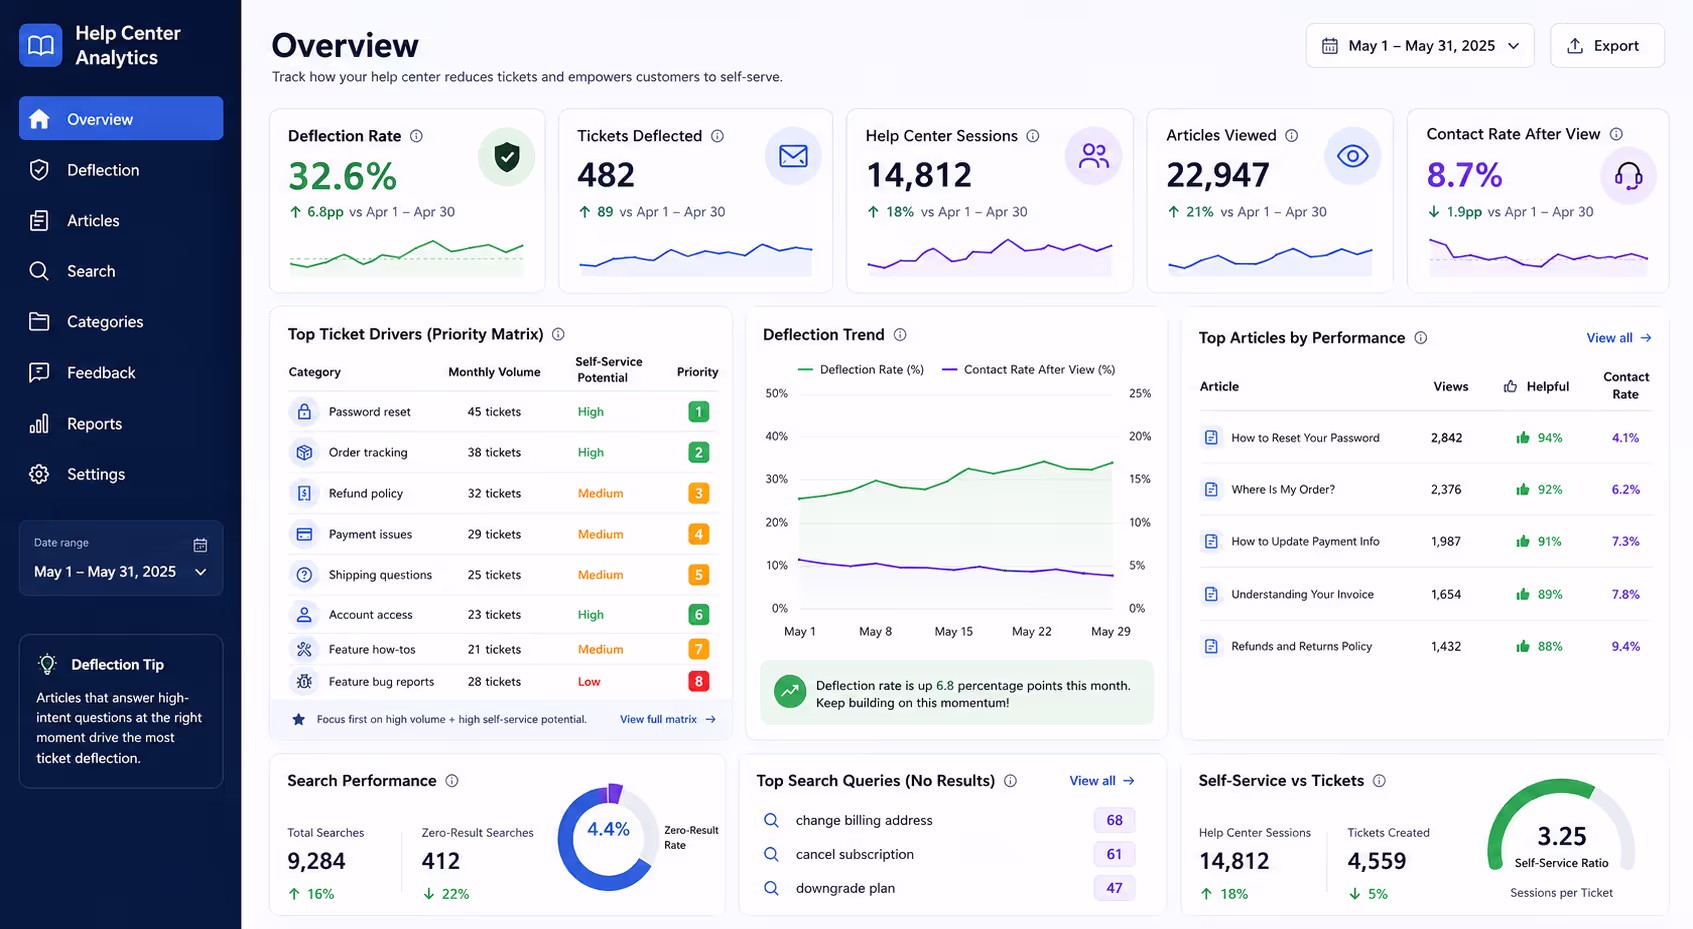Click the Search Performance info icon

click(x=452, y=781)
